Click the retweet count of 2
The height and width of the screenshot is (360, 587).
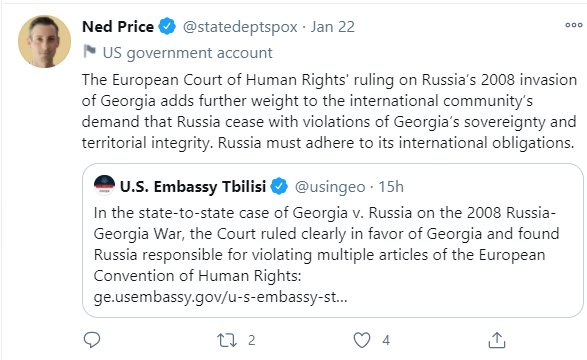tap(252, 340)
